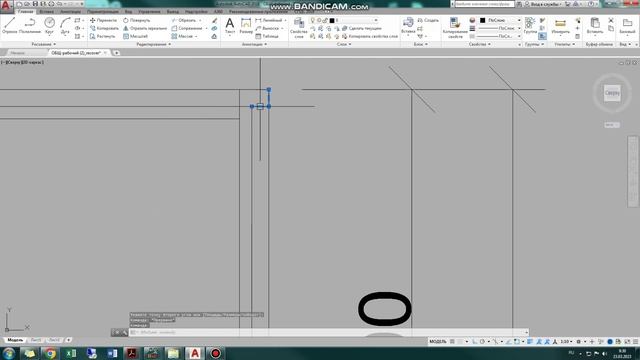
Task: Expand the Слои panel
Action: tap(344, 44)
